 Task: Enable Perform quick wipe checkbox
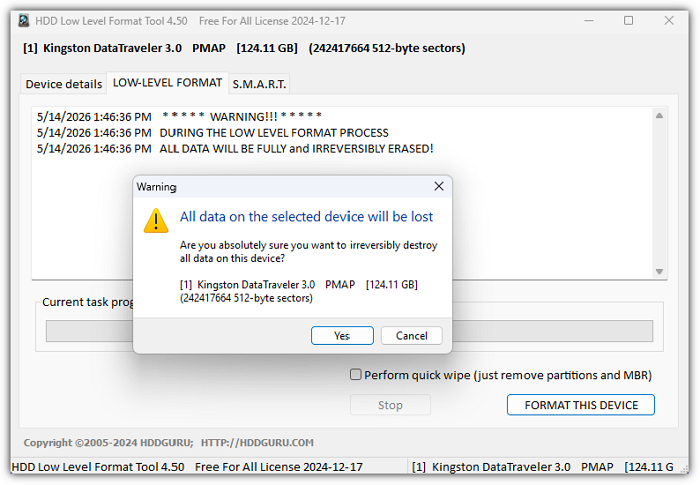click(x=355, y=374)
